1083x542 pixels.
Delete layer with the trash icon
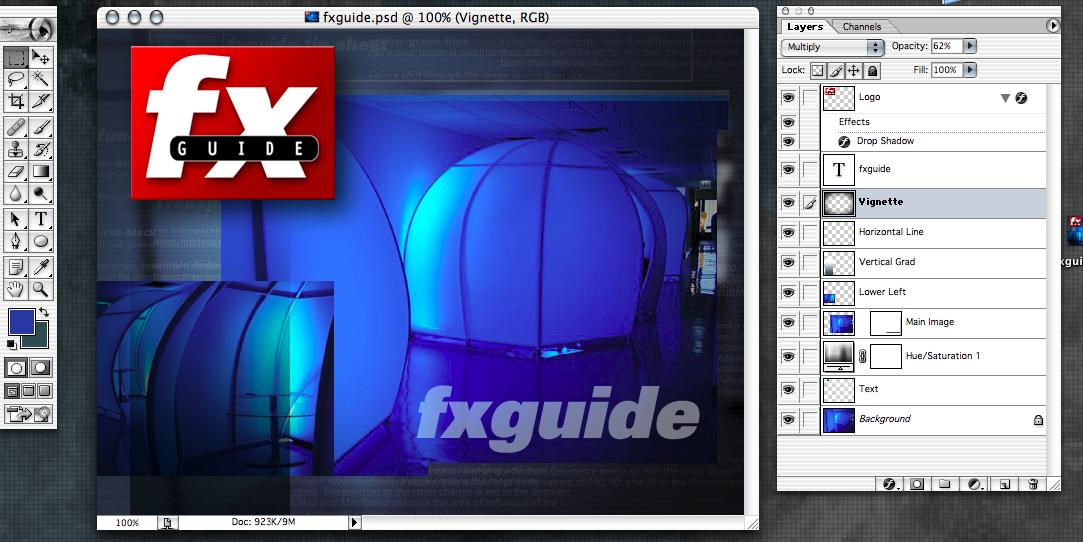click(x=1033, y=484)
